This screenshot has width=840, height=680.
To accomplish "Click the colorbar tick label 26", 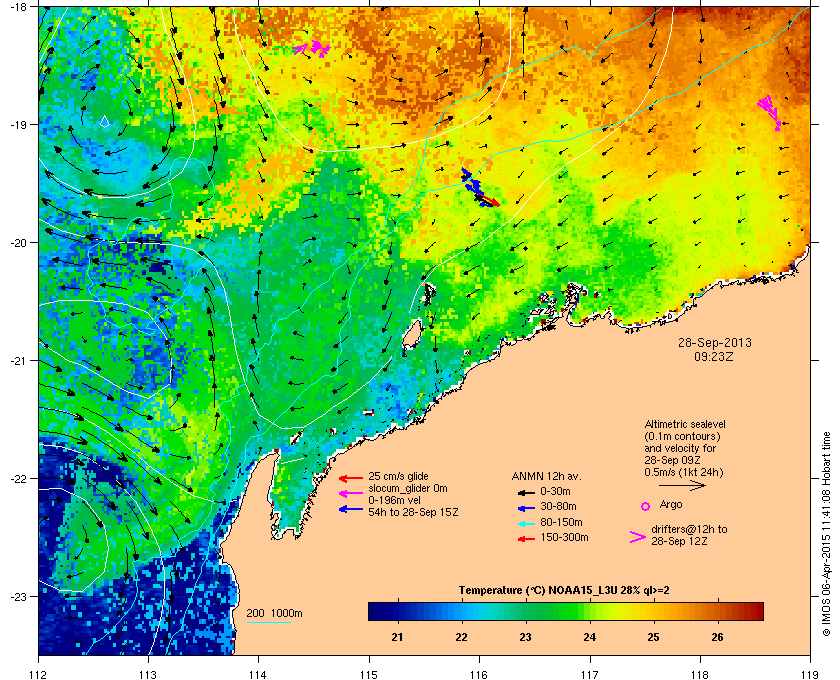I will 717,637.
